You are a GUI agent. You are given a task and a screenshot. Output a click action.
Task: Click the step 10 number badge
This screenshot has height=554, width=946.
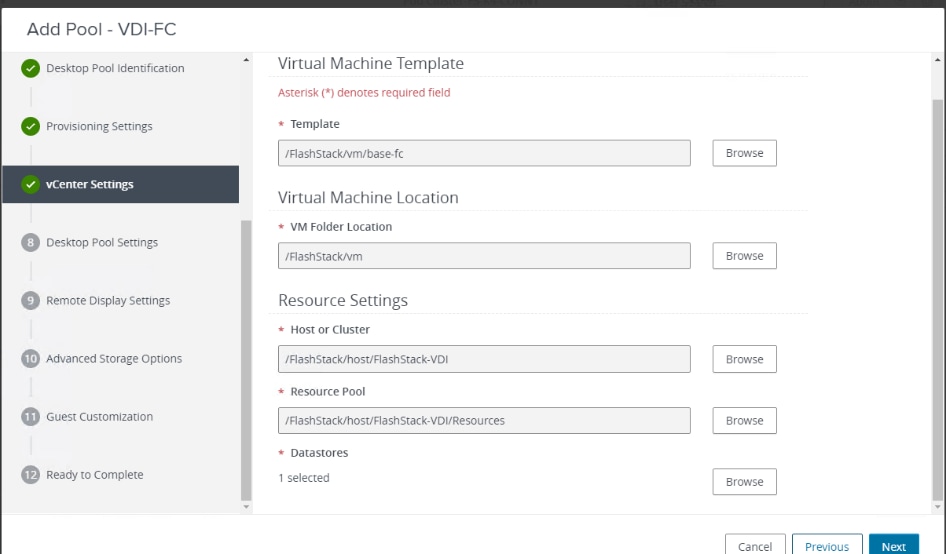(31, 359)
